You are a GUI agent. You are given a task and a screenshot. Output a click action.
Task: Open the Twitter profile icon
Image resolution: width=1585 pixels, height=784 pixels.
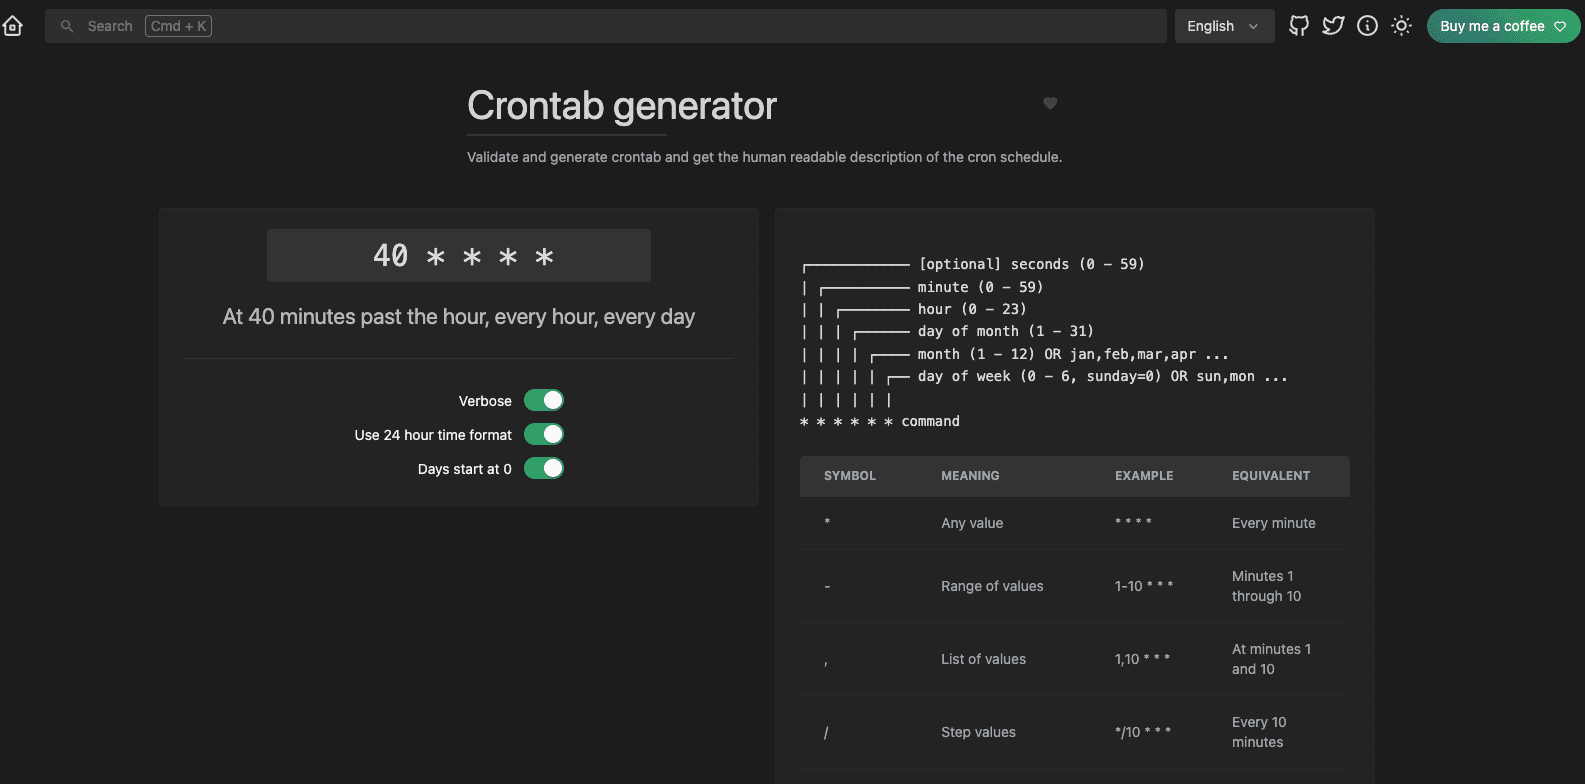tap(1333, 26)
